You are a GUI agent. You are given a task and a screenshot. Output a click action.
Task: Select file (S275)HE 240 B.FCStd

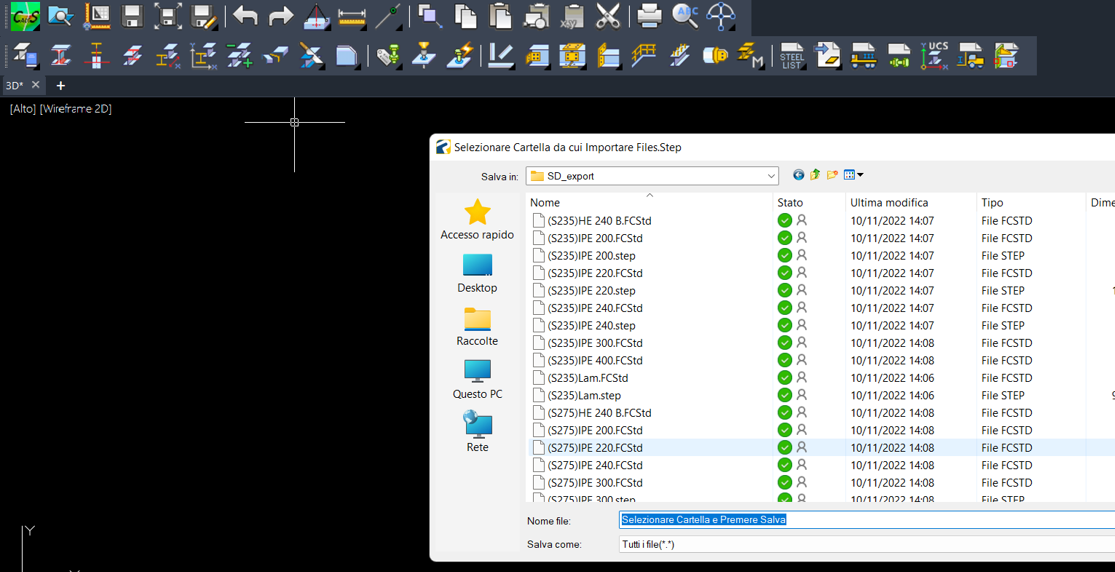click(599, 413)
